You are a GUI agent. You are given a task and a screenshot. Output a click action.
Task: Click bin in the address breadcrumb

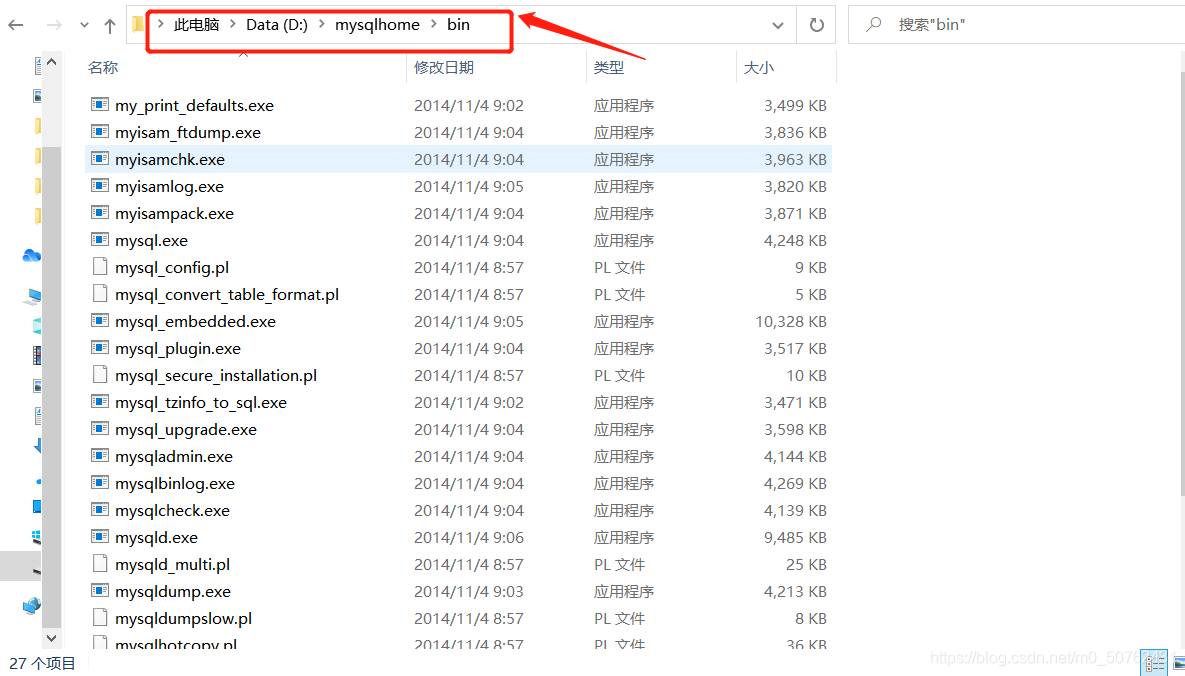click(x=458, y=25)
